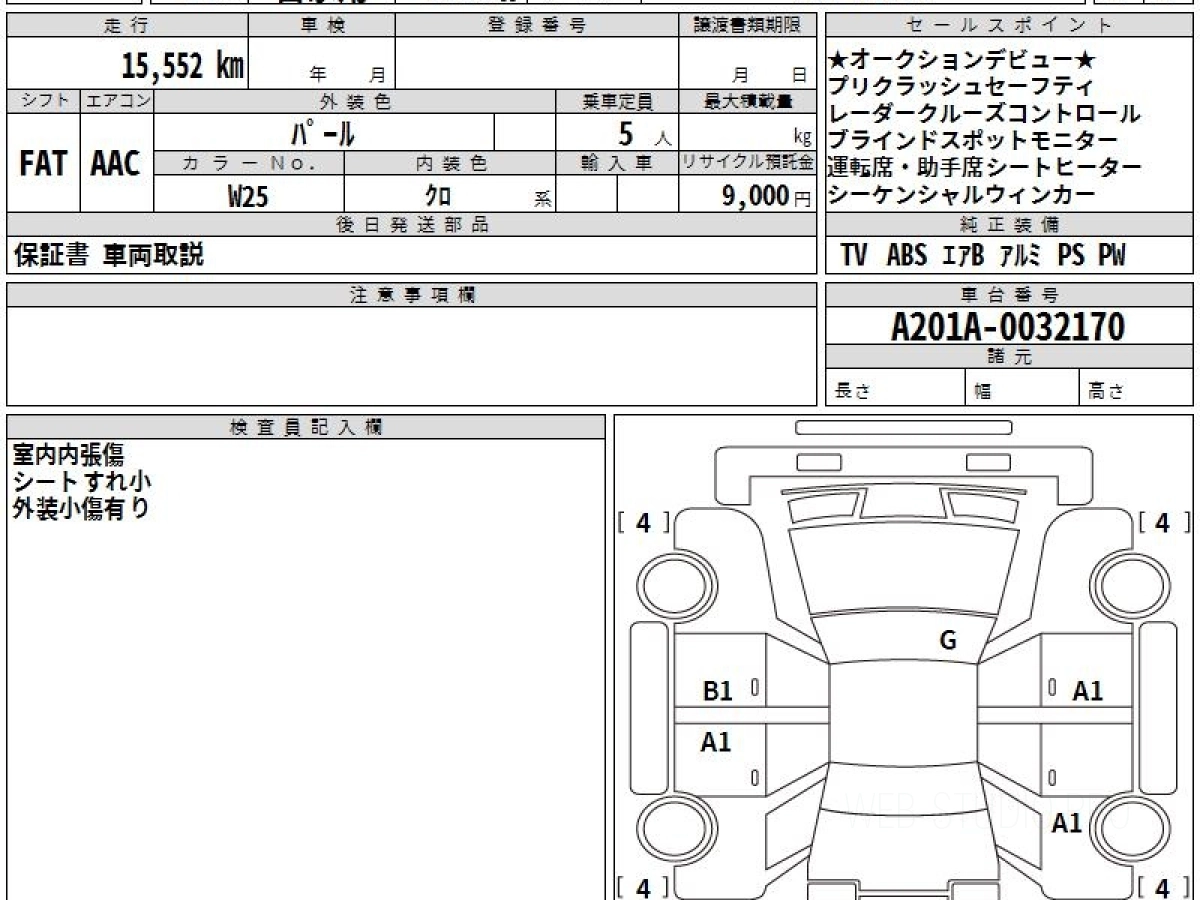Click the 注意事項欄 section header

click(412, 295)
